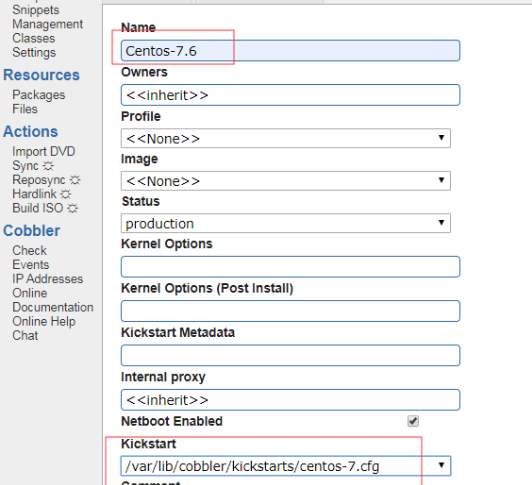Click the gear icon beside Build ISO
This screenshot has width=532, height=485.
tap(72, 208)
